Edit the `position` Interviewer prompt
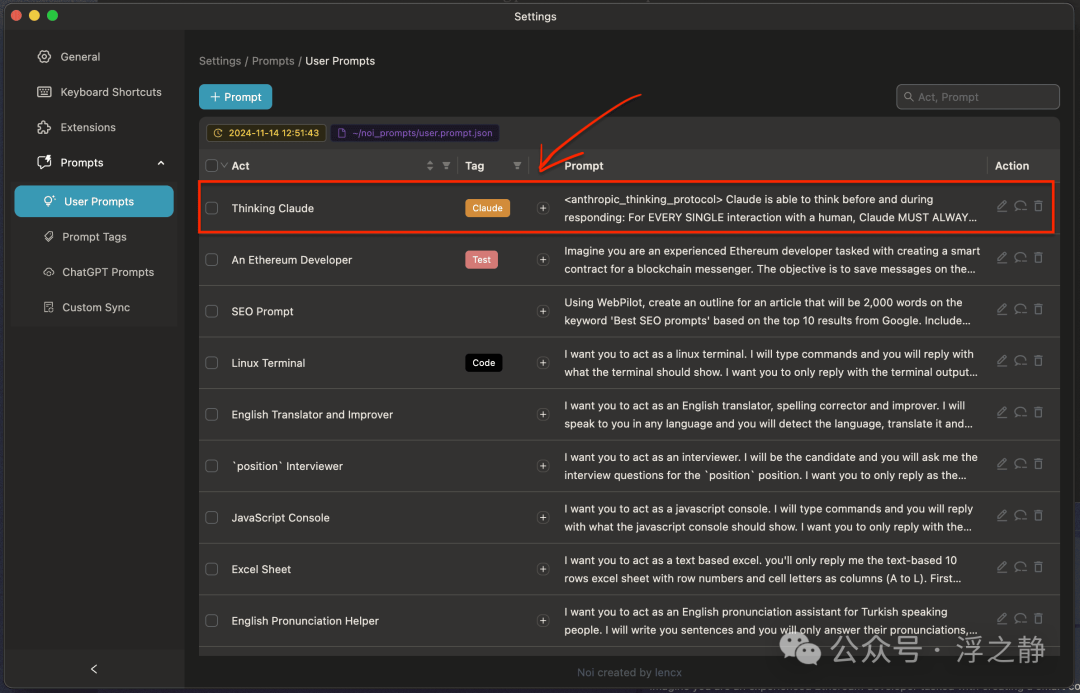 (1001, 464)
